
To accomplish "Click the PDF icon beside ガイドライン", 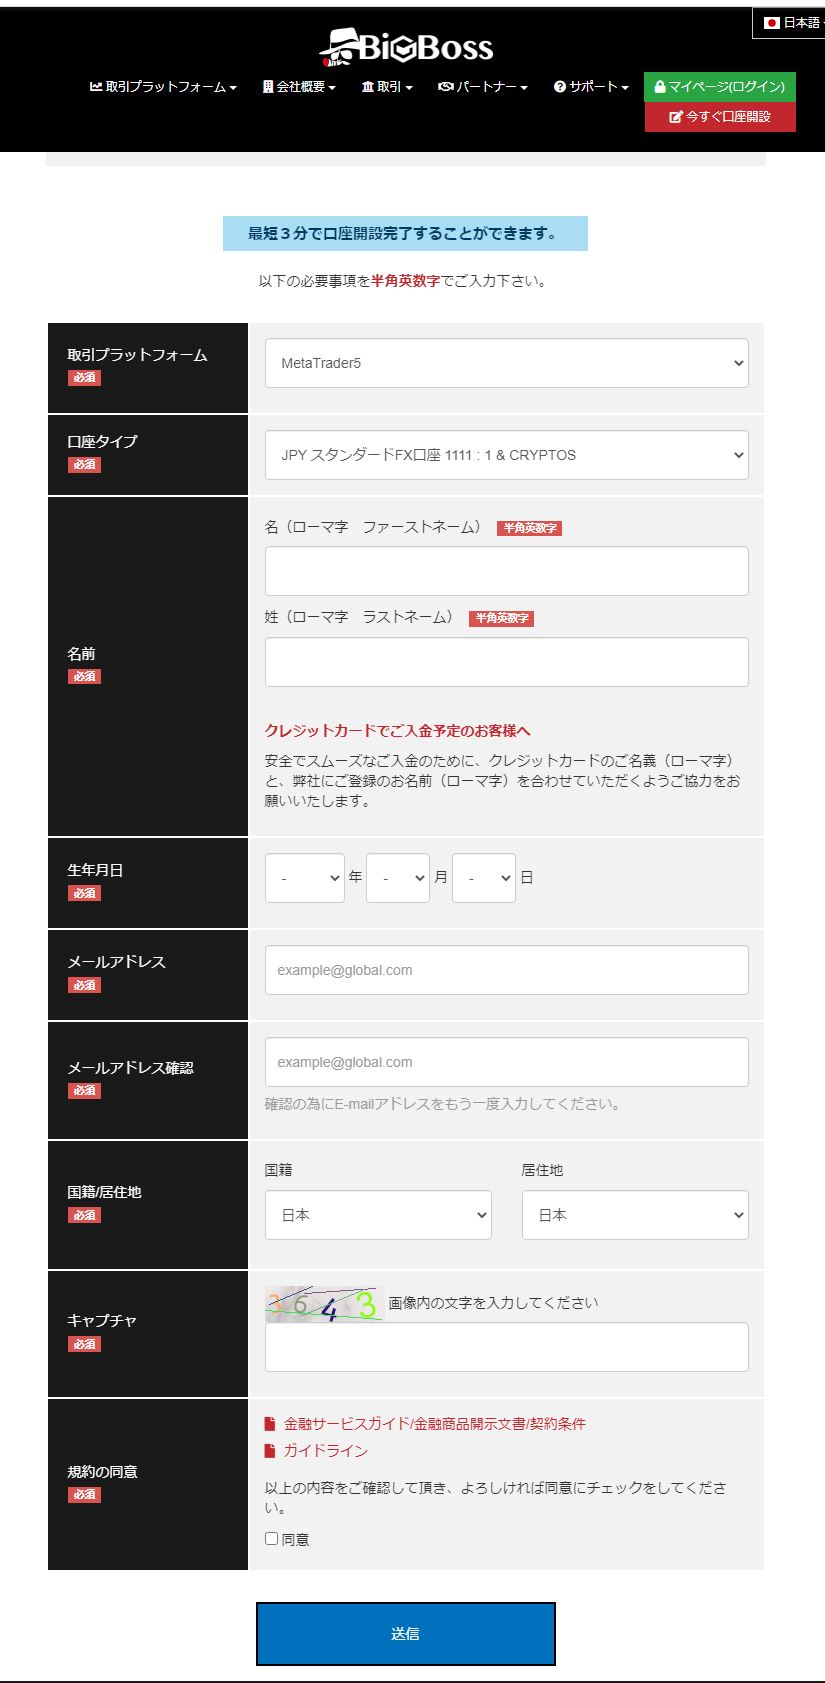I will pos(270,1451).
